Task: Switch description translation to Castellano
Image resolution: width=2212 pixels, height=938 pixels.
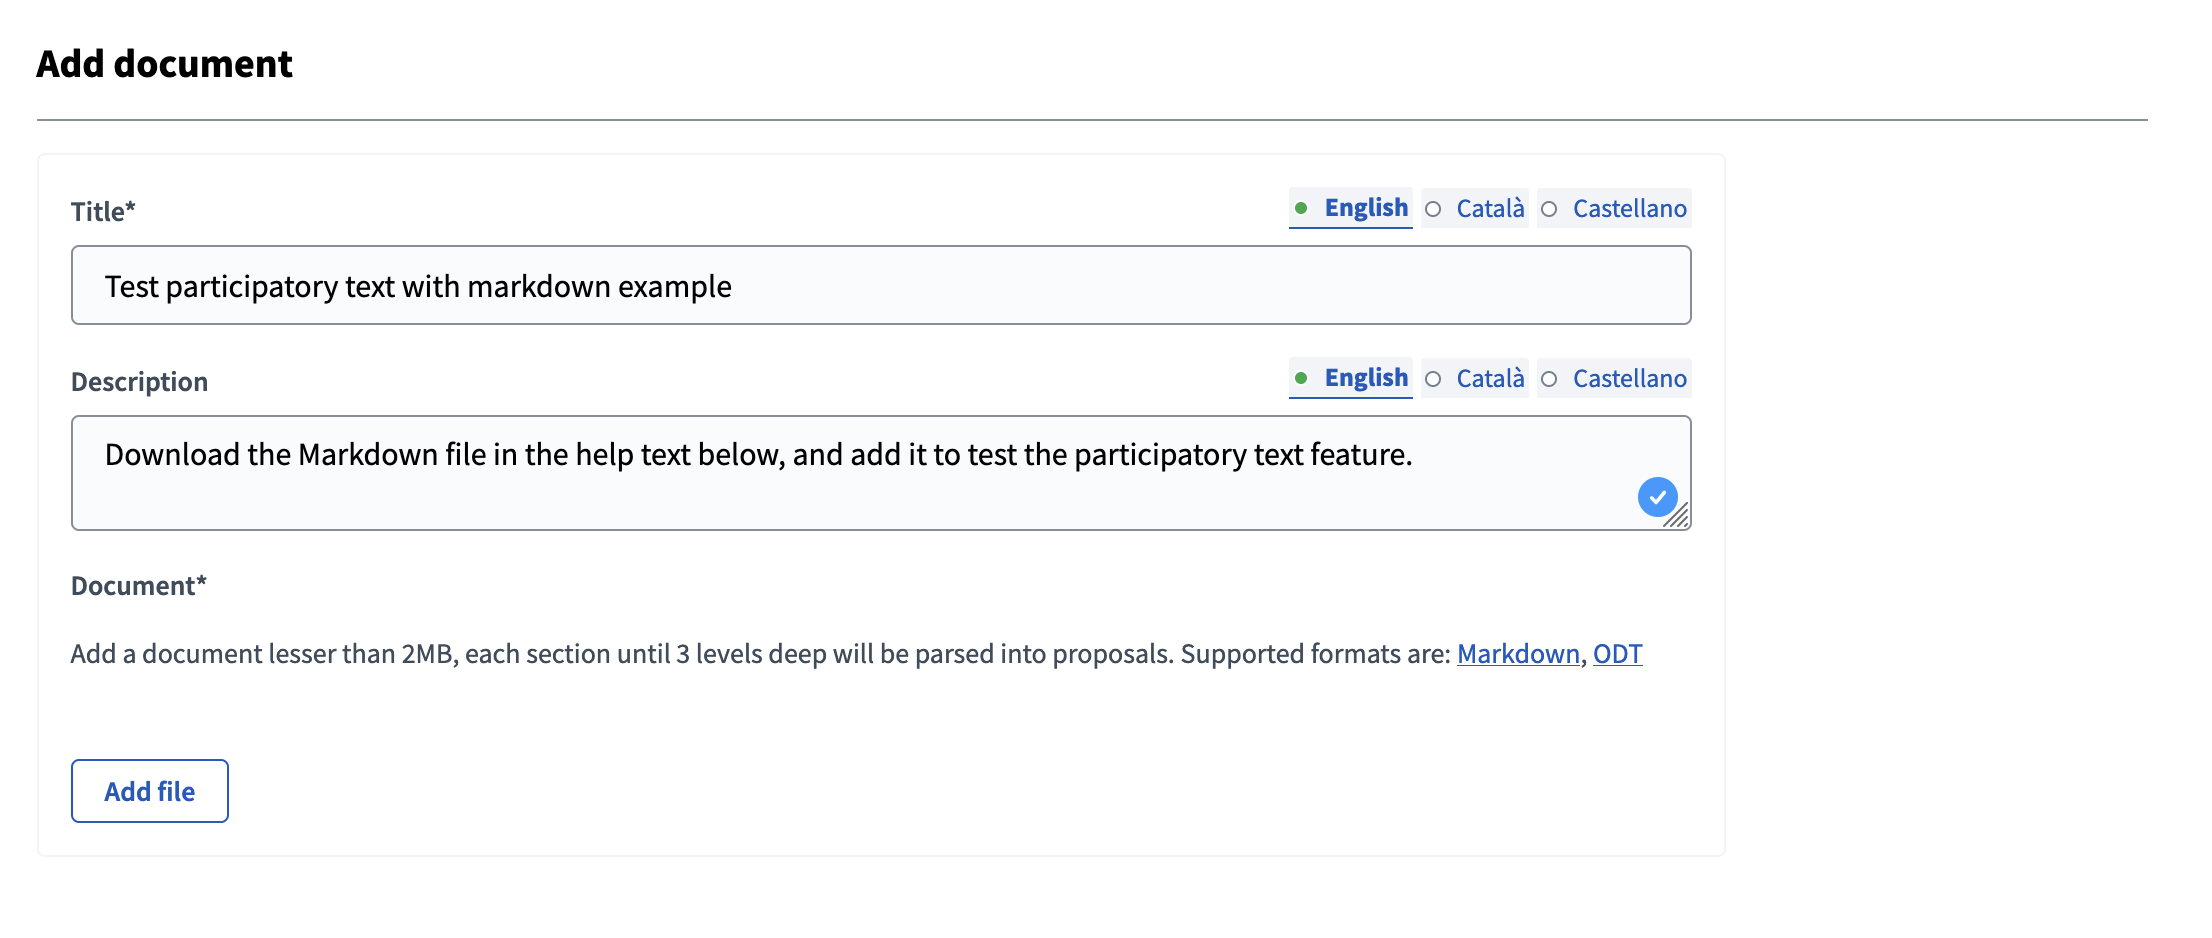Action: pos(1629,378)
